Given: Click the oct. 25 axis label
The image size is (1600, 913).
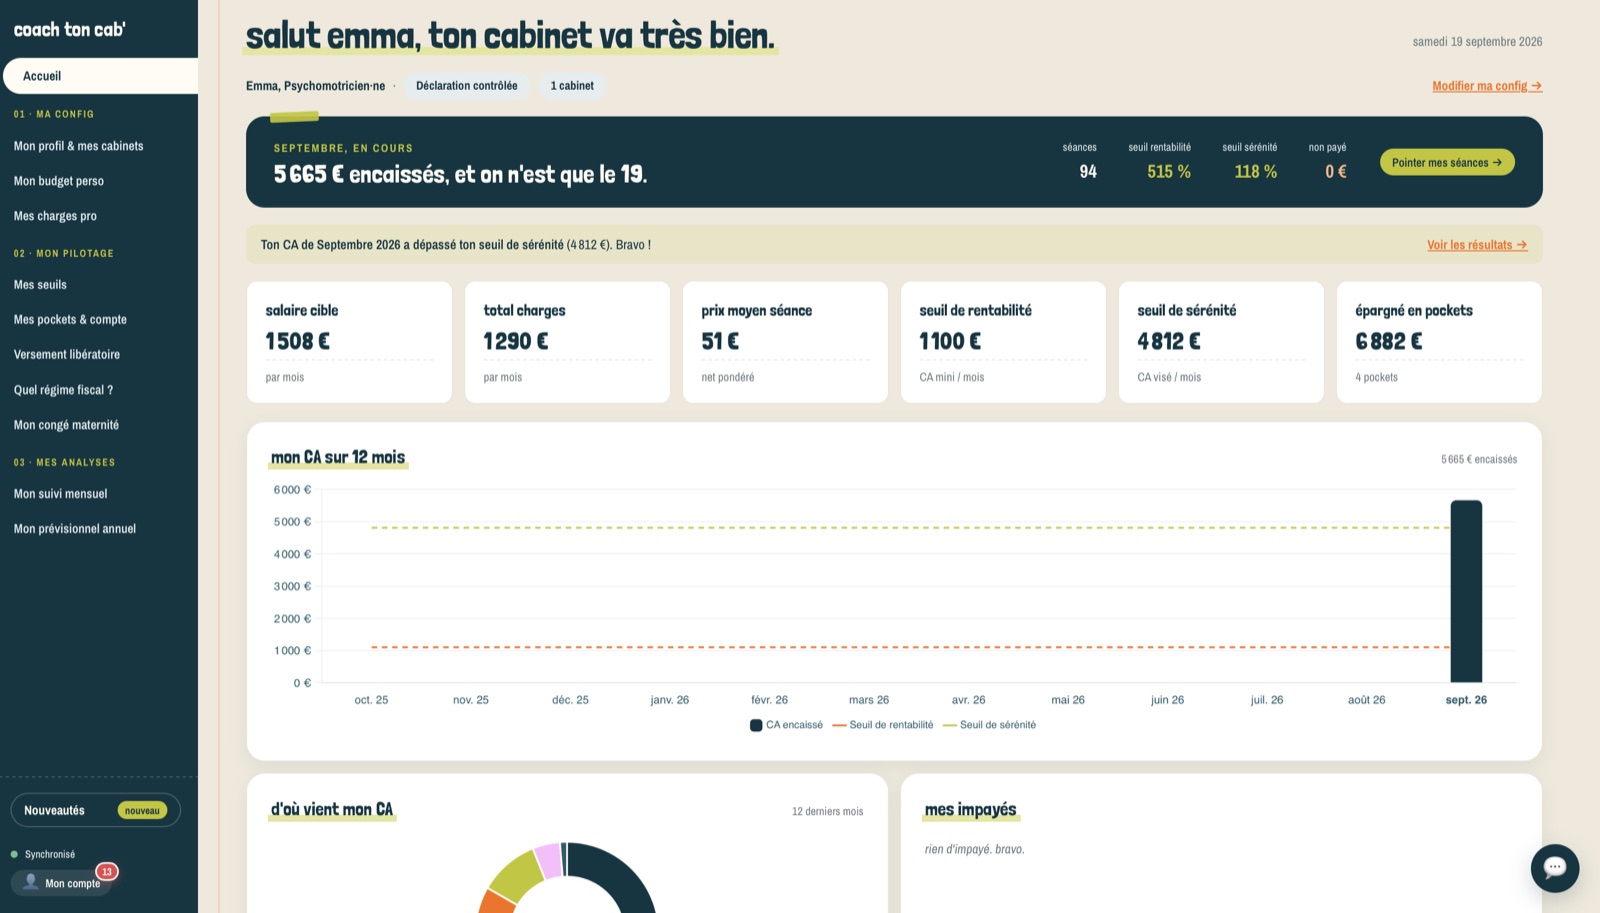Looking at the screenshot, I should pos(371,700).
